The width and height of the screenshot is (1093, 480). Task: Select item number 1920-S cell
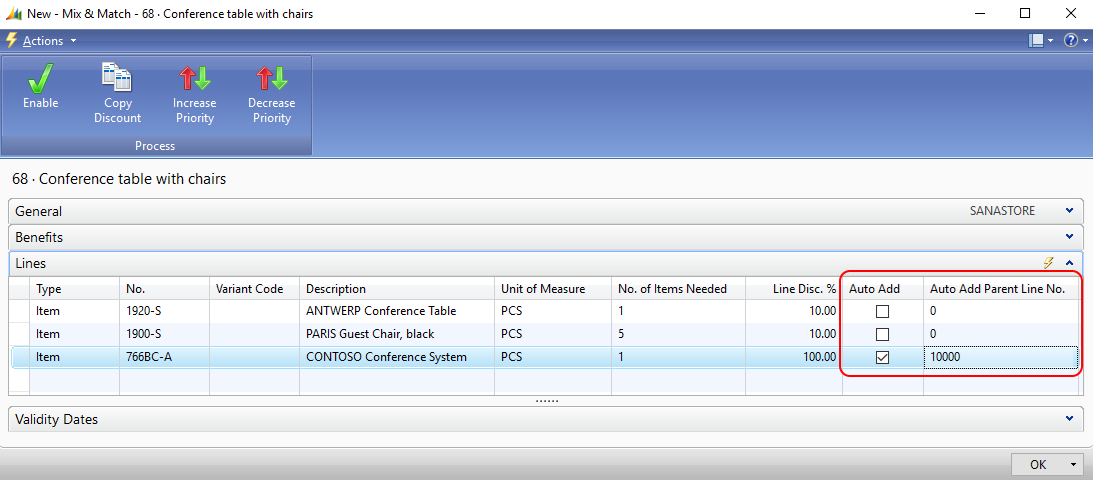click(165, 311)
